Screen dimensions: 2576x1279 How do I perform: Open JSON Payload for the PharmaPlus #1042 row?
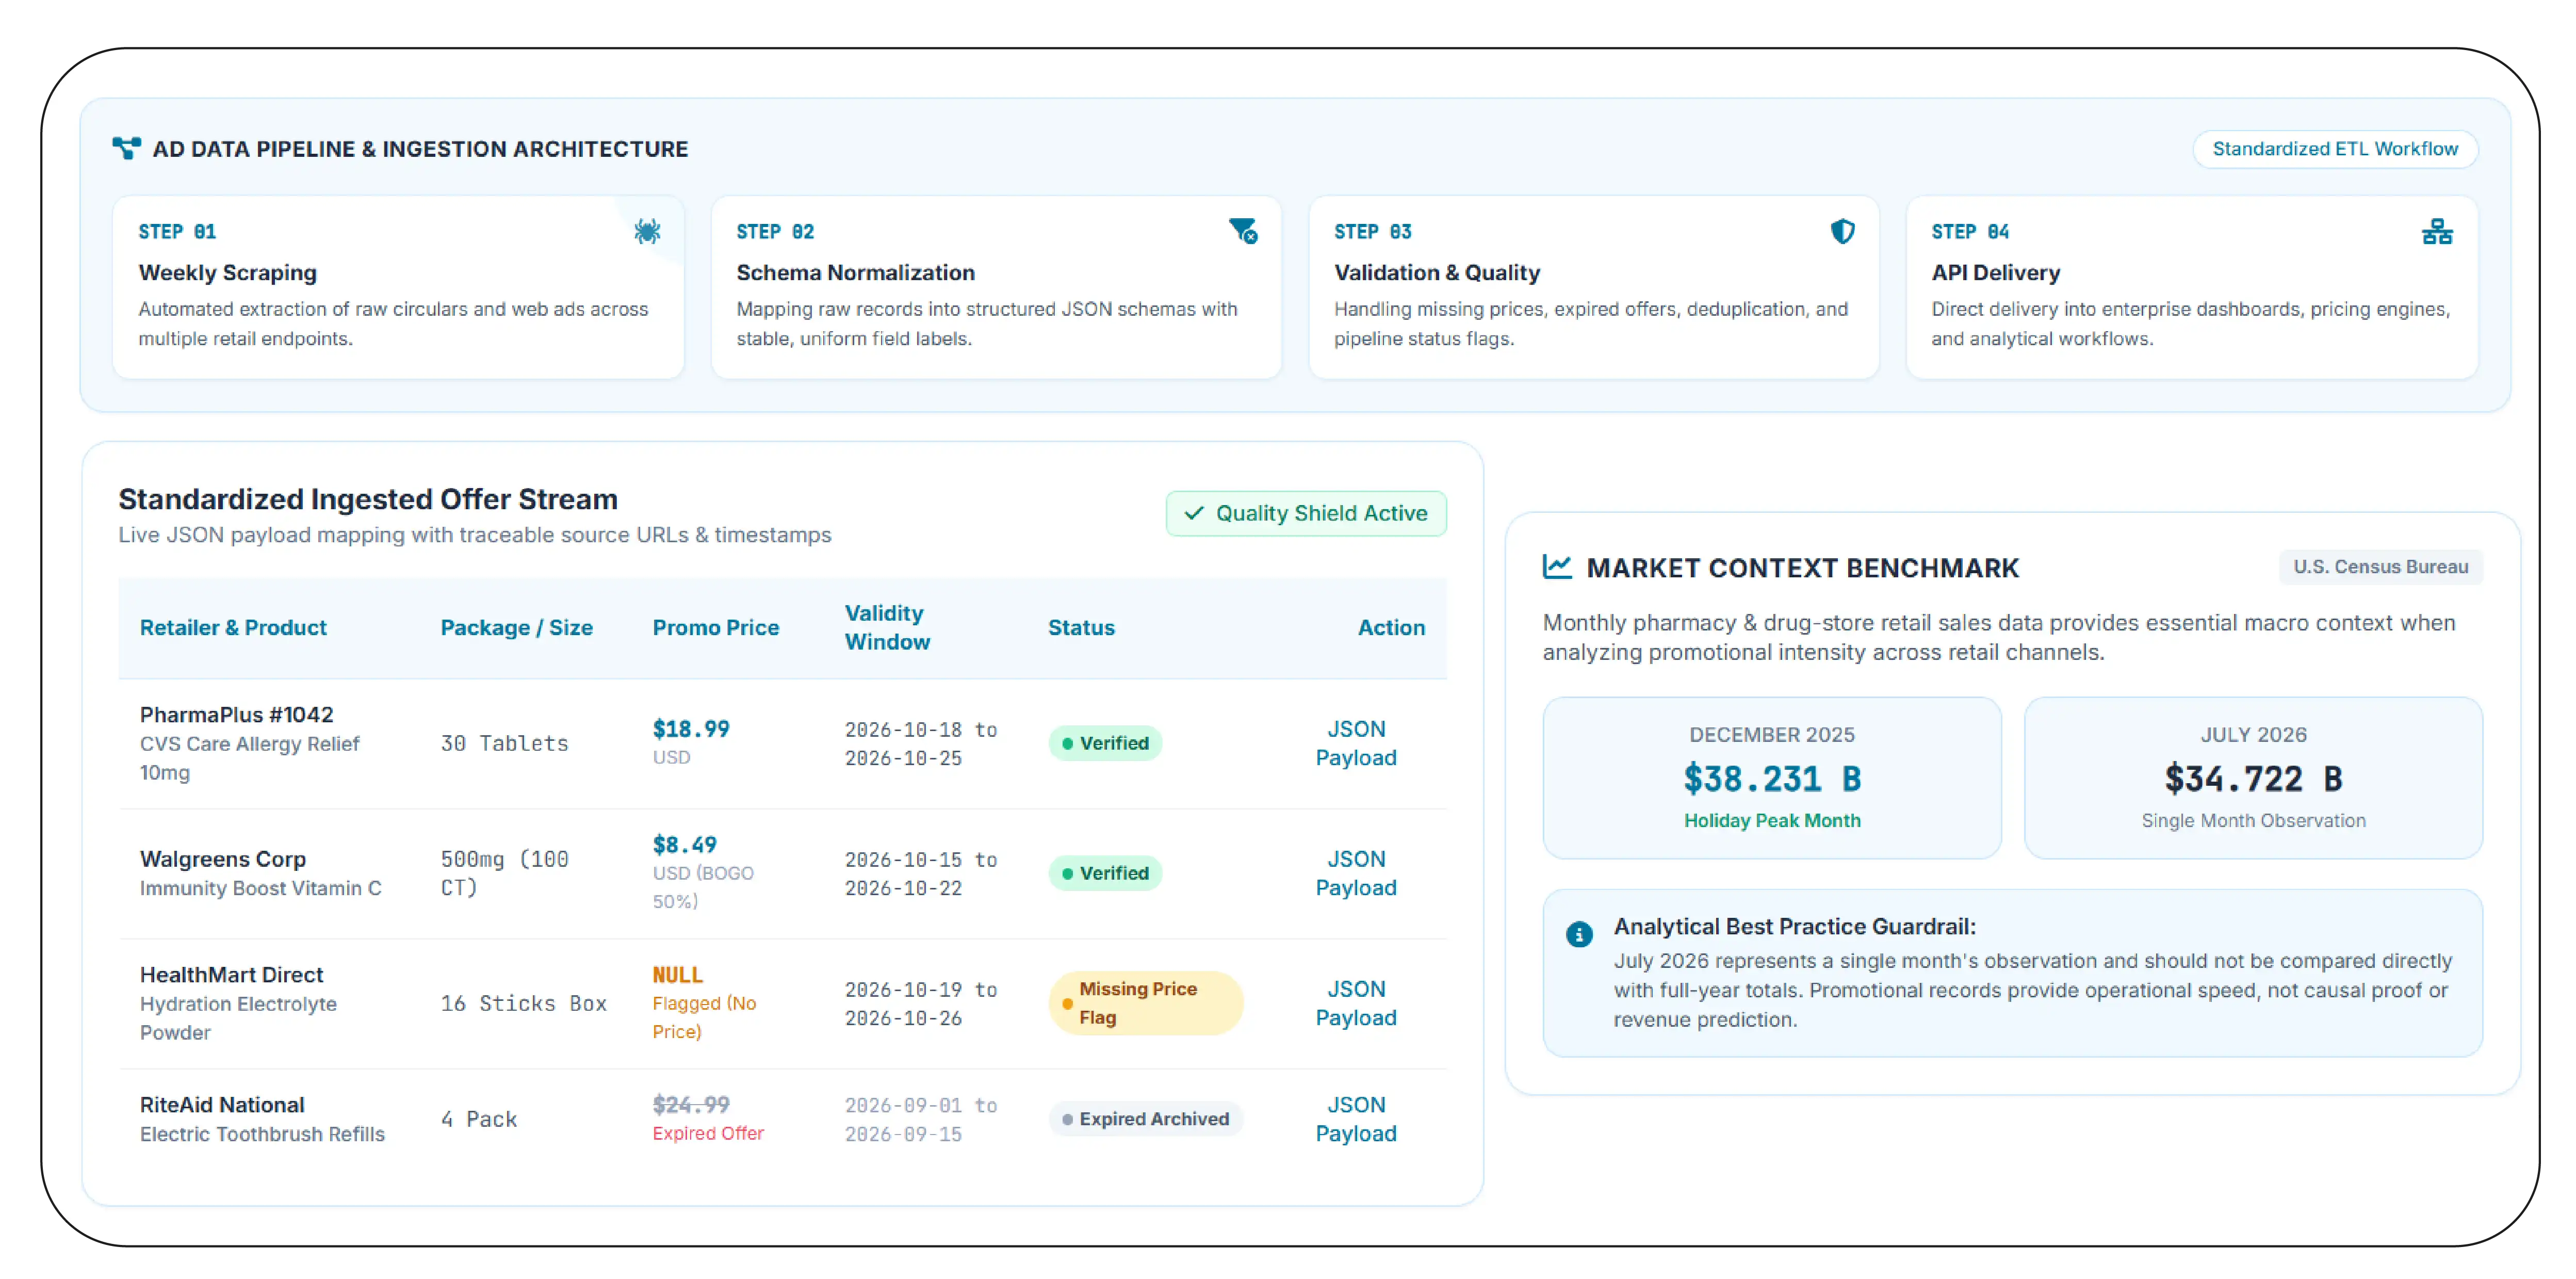click(x=1355, y=743)
